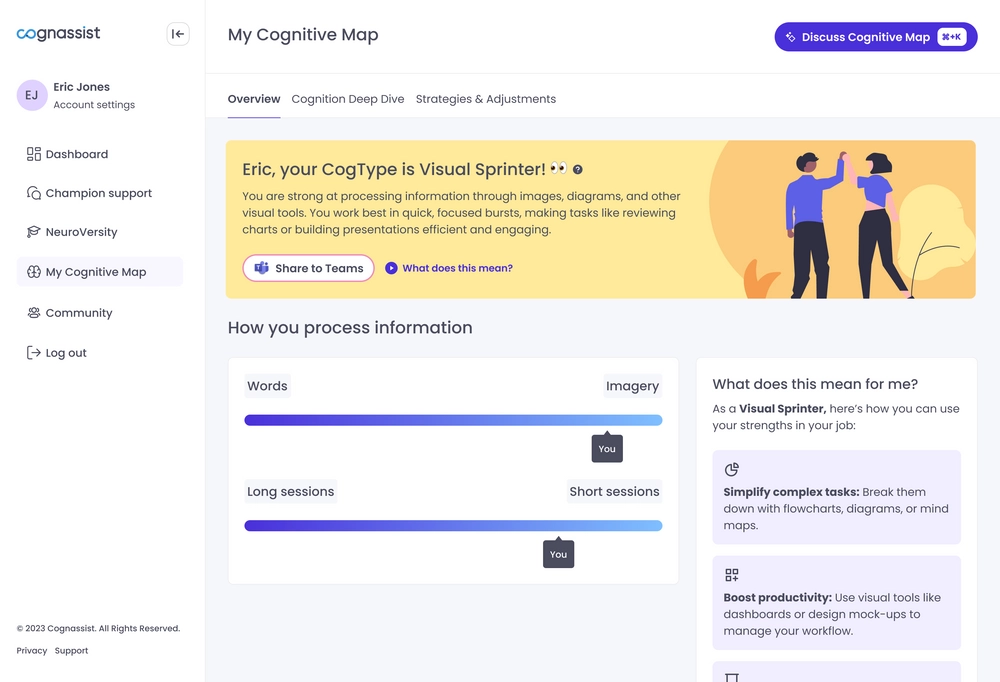The image size is (1000, 682).
Task: Click the CogType Visual Sprinter headline
Action: pyautogui.click(x=393, y=169)
